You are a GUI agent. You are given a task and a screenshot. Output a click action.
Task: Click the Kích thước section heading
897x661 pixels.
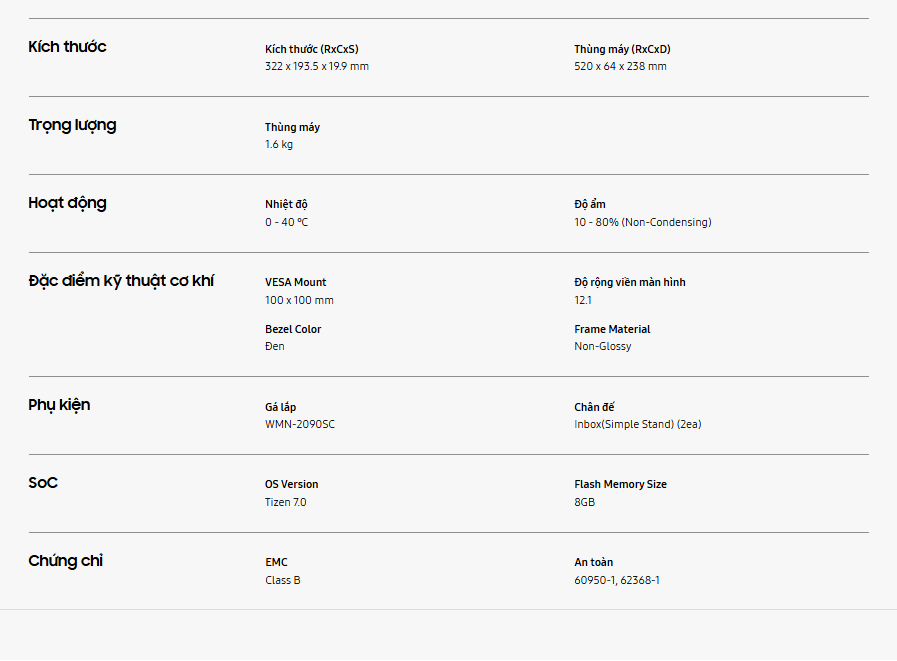67,47
